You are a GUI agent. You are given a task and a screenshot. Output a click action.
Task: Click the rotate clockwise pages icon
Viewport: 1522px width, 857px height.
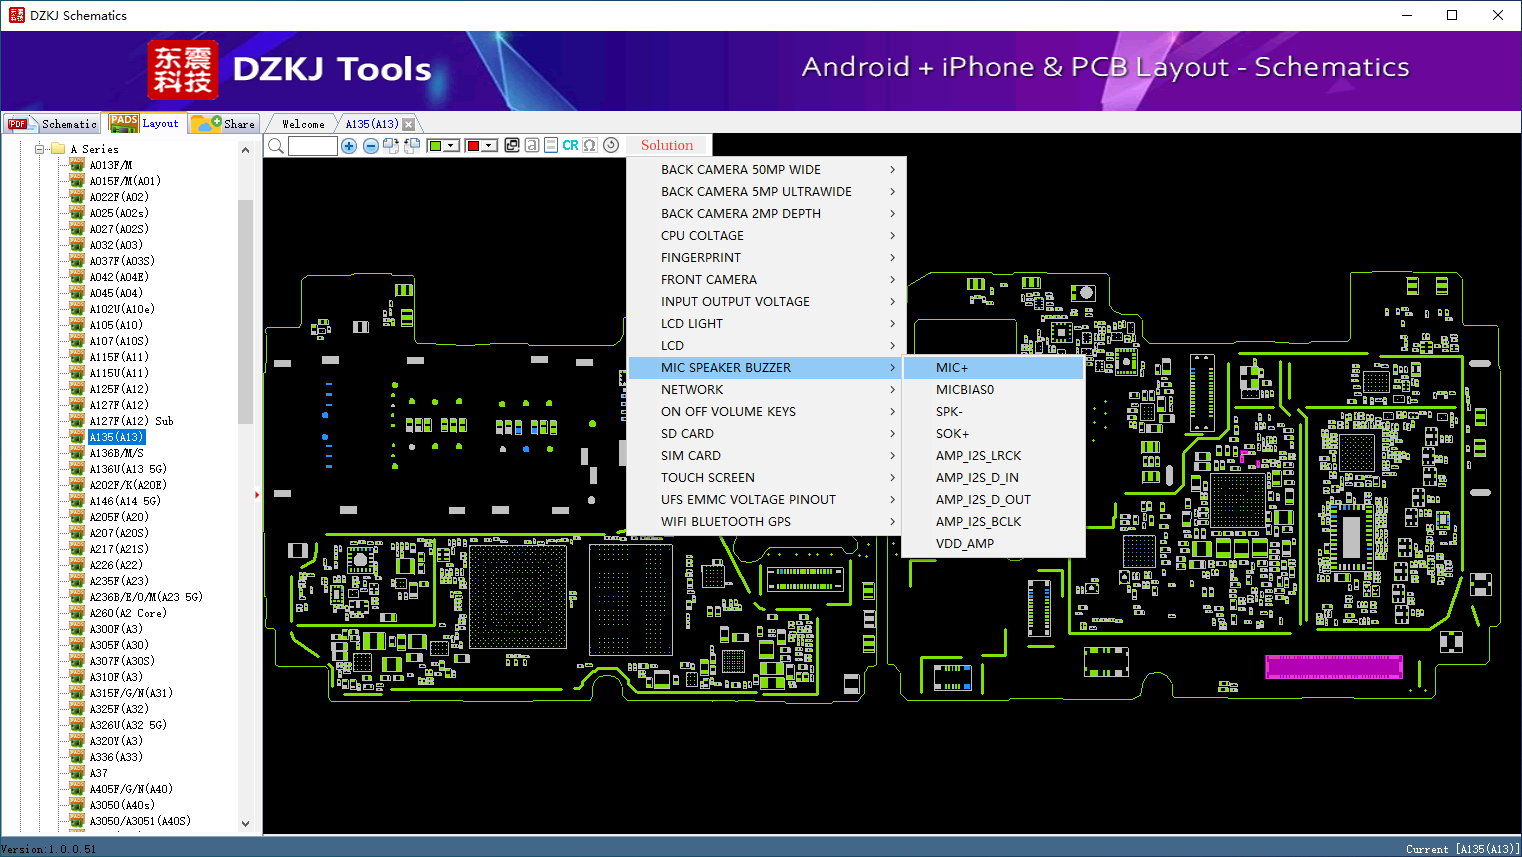pyautogui.click(x=391, y=146)
